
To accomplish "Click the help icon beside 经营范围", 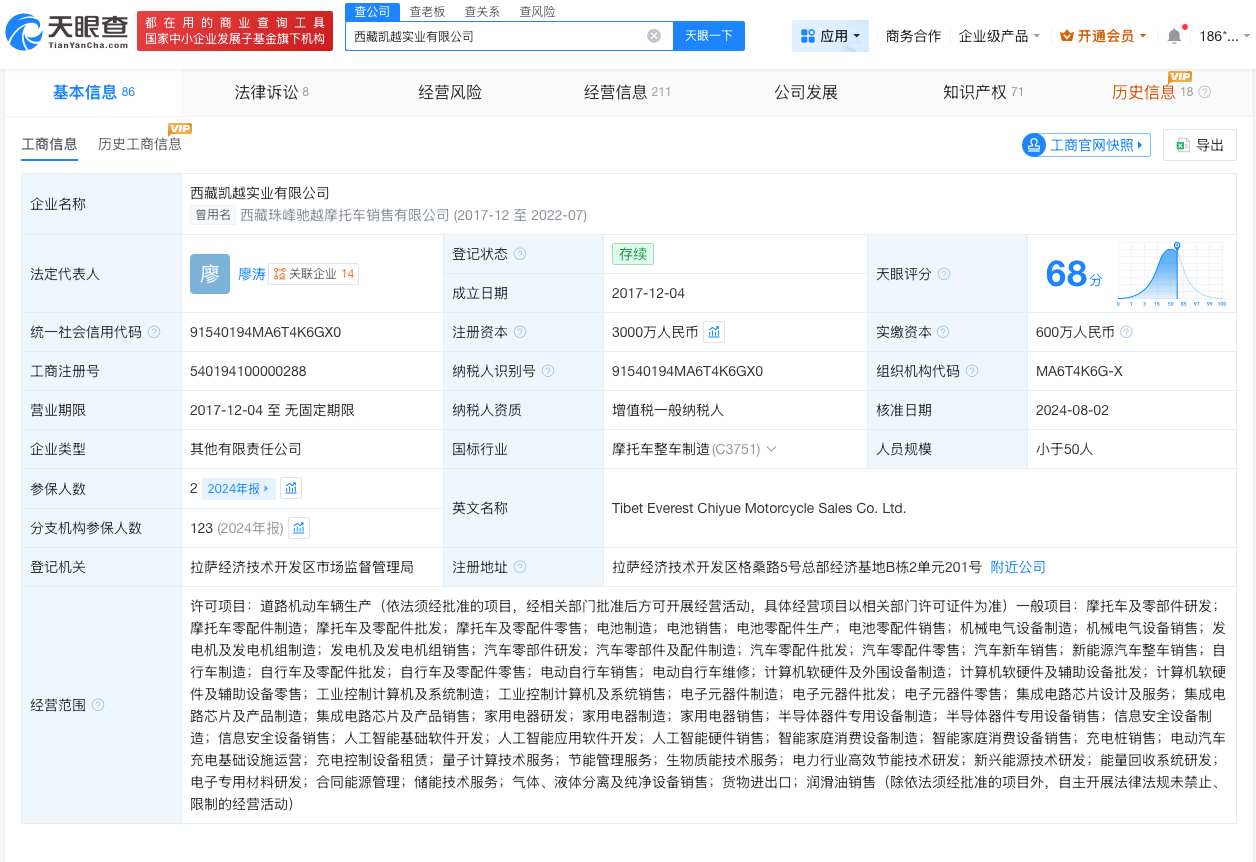I will 97,705.
